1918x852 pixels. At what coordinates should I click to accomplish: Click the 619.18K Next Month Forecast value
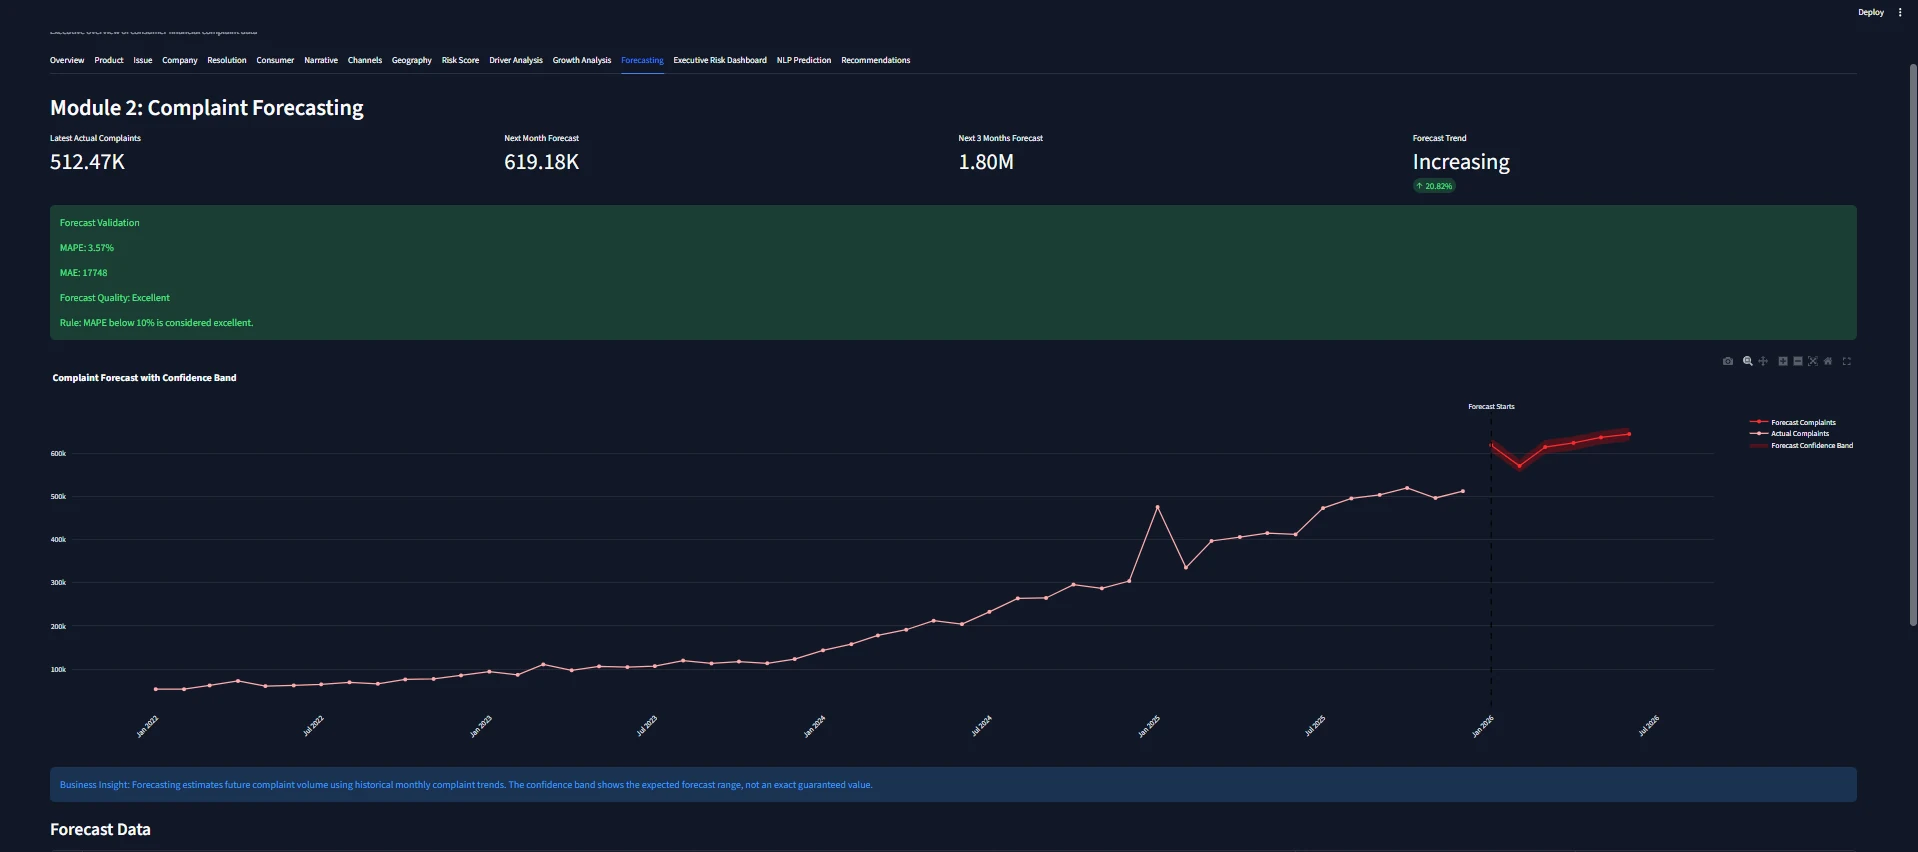pyautogui.click(x=542, y=162)
